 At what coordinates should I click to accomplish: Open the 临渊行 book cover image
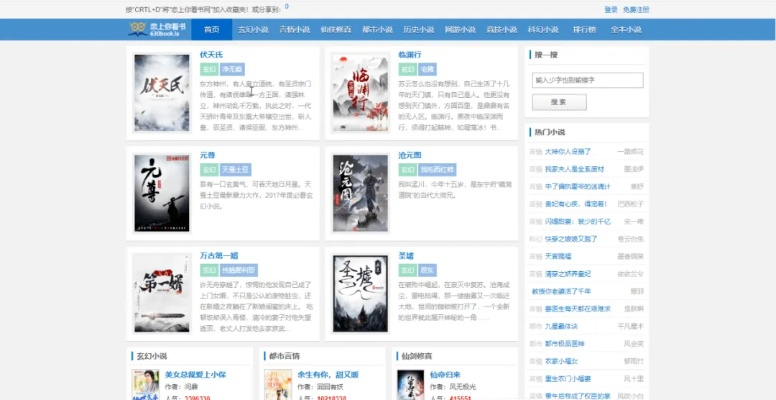click(359, 92)
